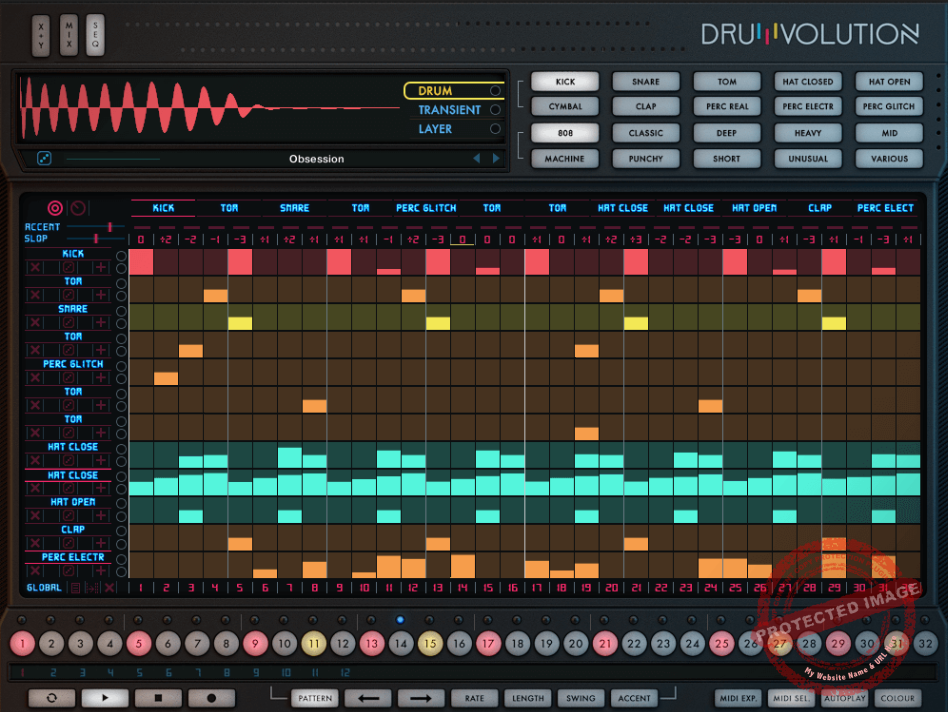Select the DRUM layer radio
Screen dimensions: 948x712
point(495,91)
